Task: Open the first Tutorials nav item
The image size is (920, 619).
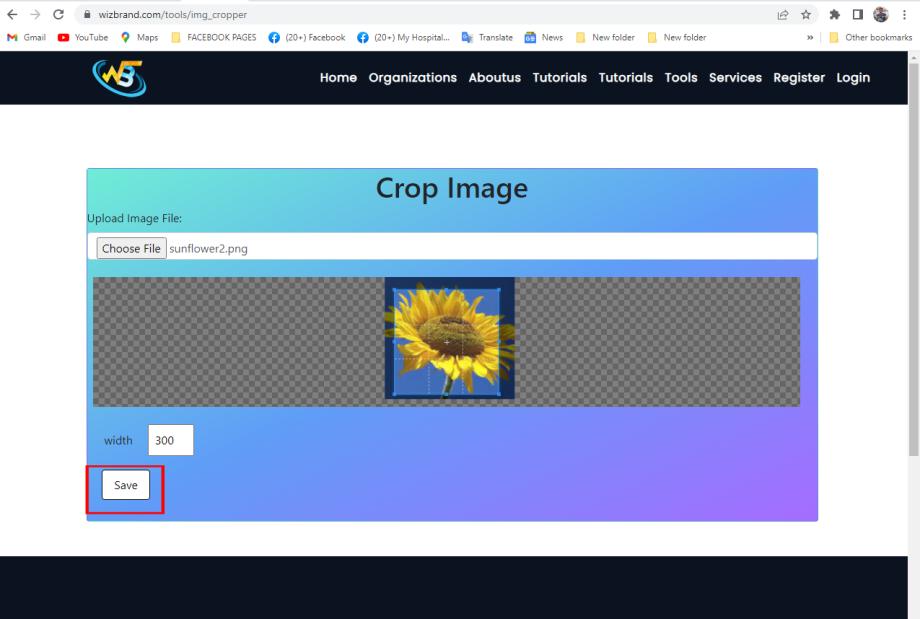Action: click(559, 77)
